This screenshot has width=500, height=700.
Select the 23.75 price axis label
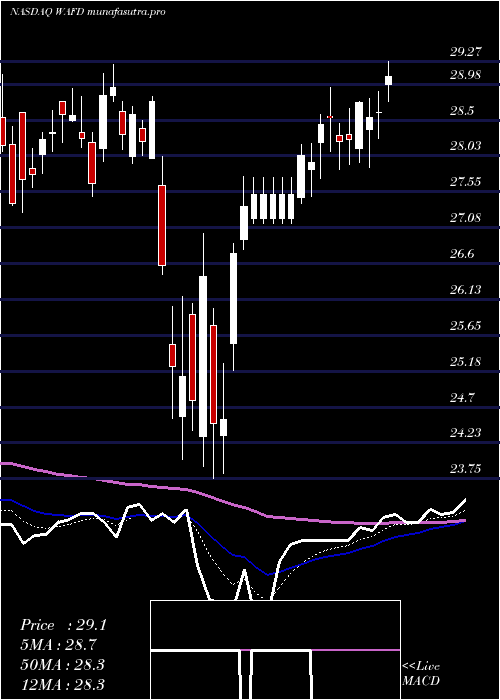[x=466, y=469]
